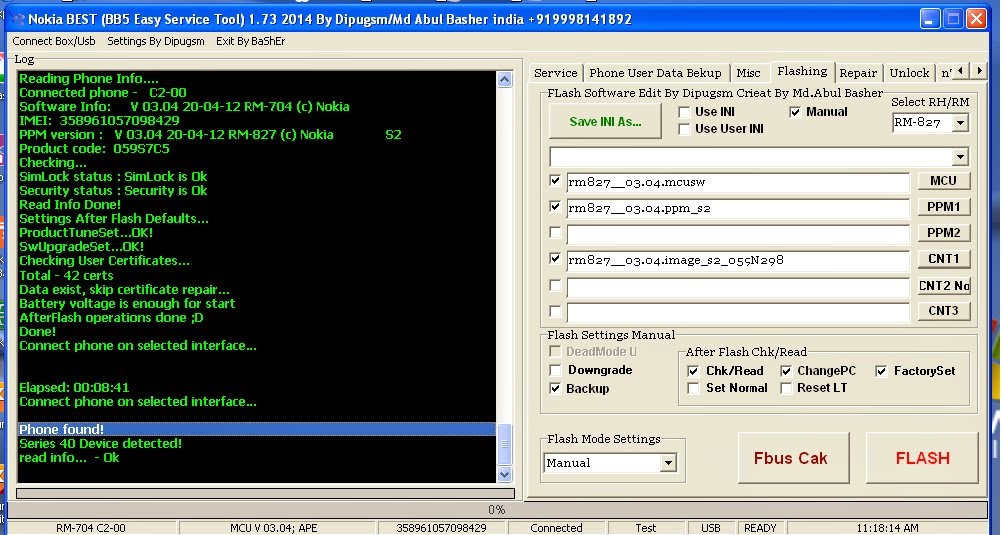The height and width of the screenshot is (535, 1002).
Task: Open the Phone User Data Bekup tab
Action: coord(655,73)
